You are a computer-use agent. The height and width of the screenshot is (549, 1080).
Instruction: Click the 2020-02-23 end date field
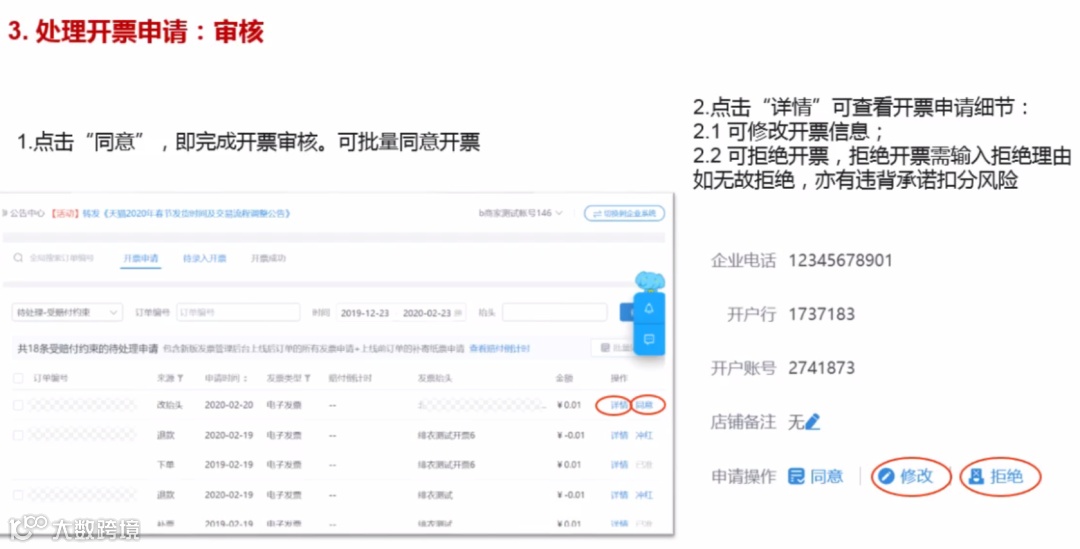427,313
